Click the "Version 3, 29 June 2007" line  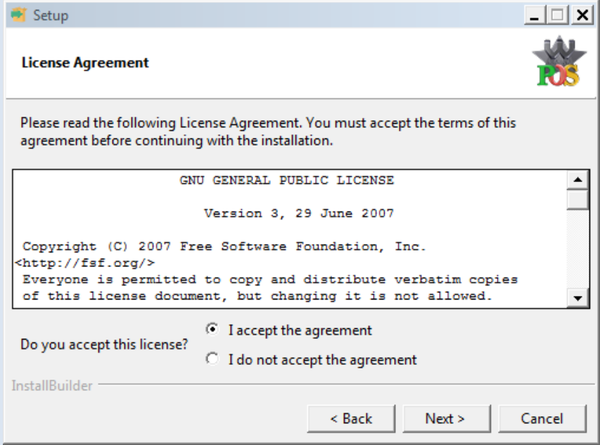click(298, 213)
